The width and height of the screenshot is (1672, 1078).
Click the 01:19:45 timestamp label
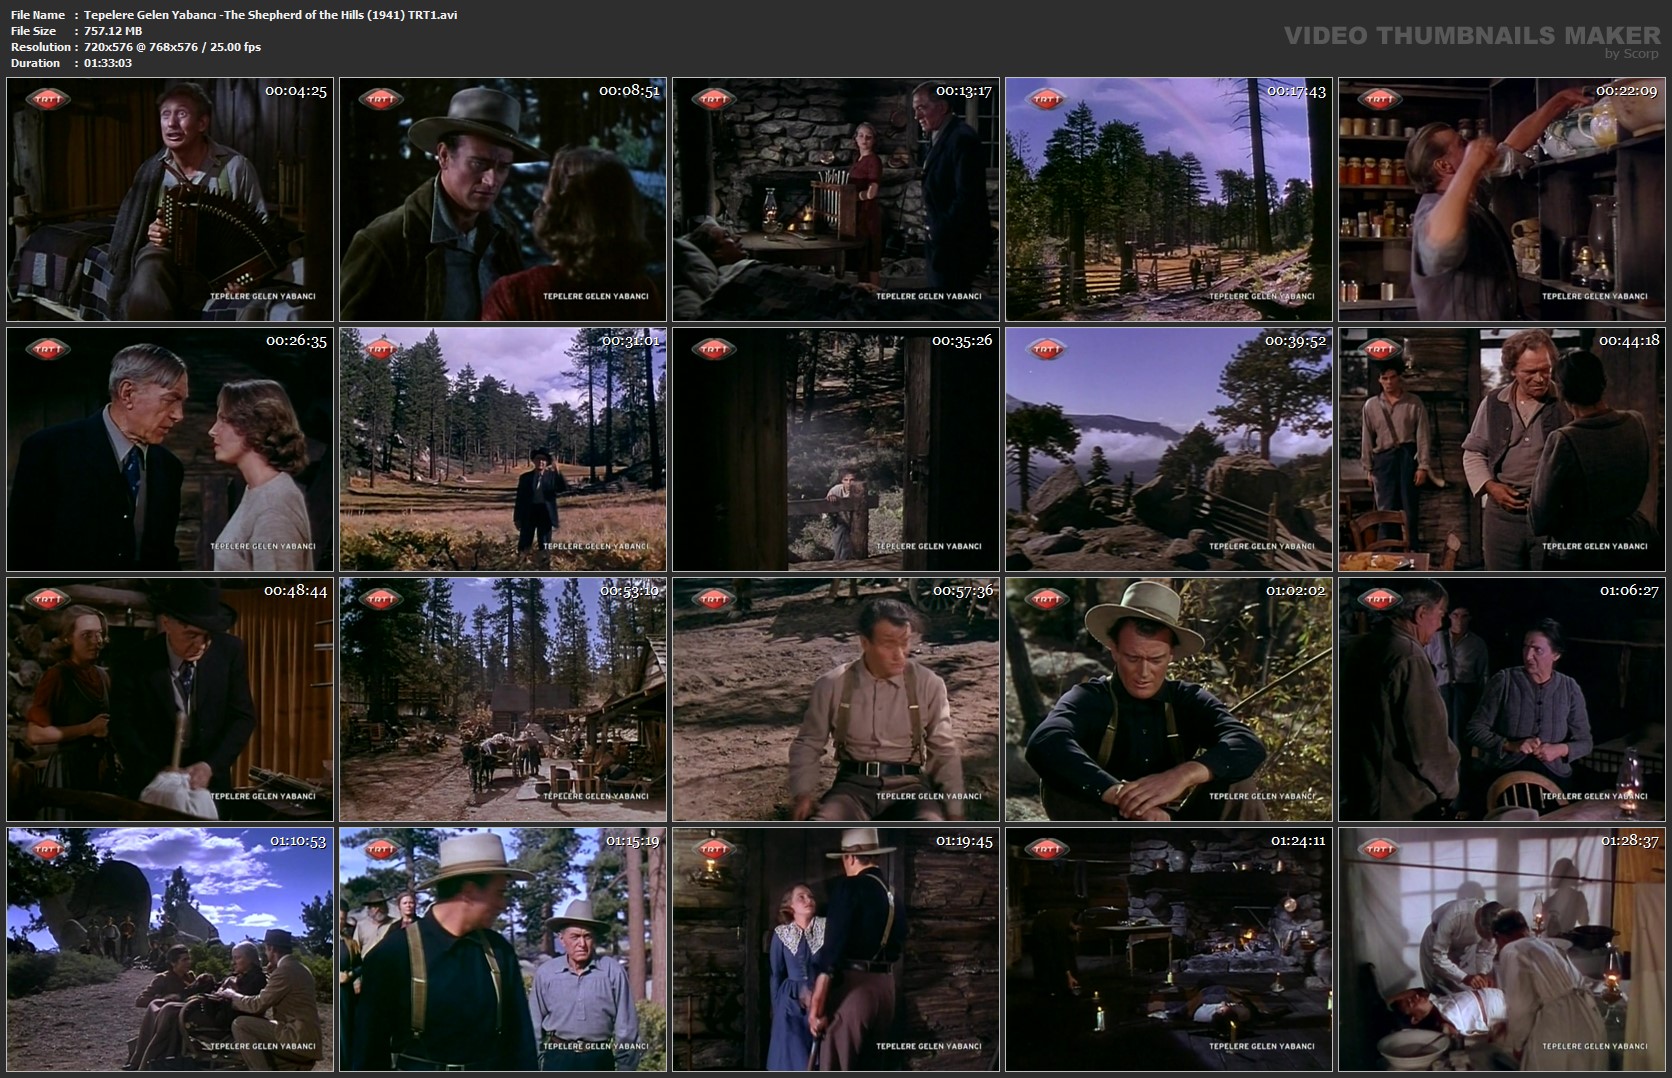click(x=963, y=841)
